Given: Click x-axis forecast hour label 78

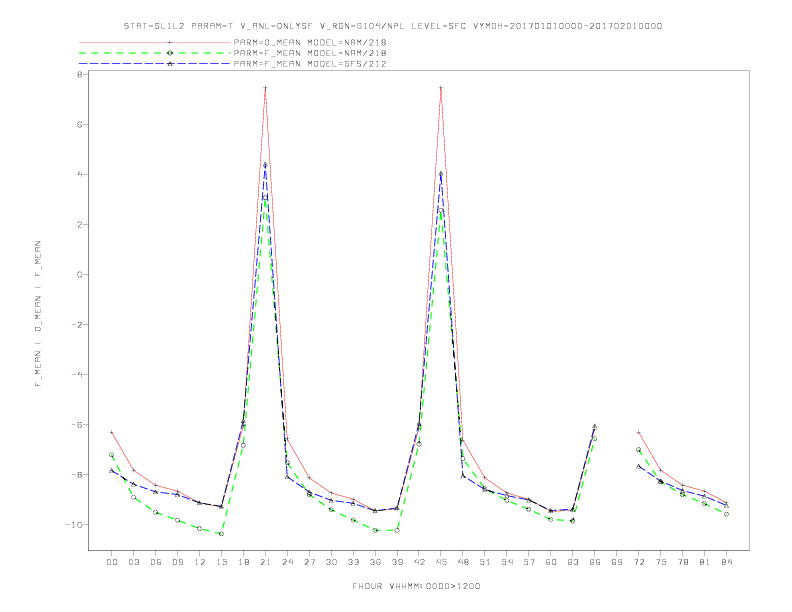Looking at the screenshot, I should click(x=683, y=562).
